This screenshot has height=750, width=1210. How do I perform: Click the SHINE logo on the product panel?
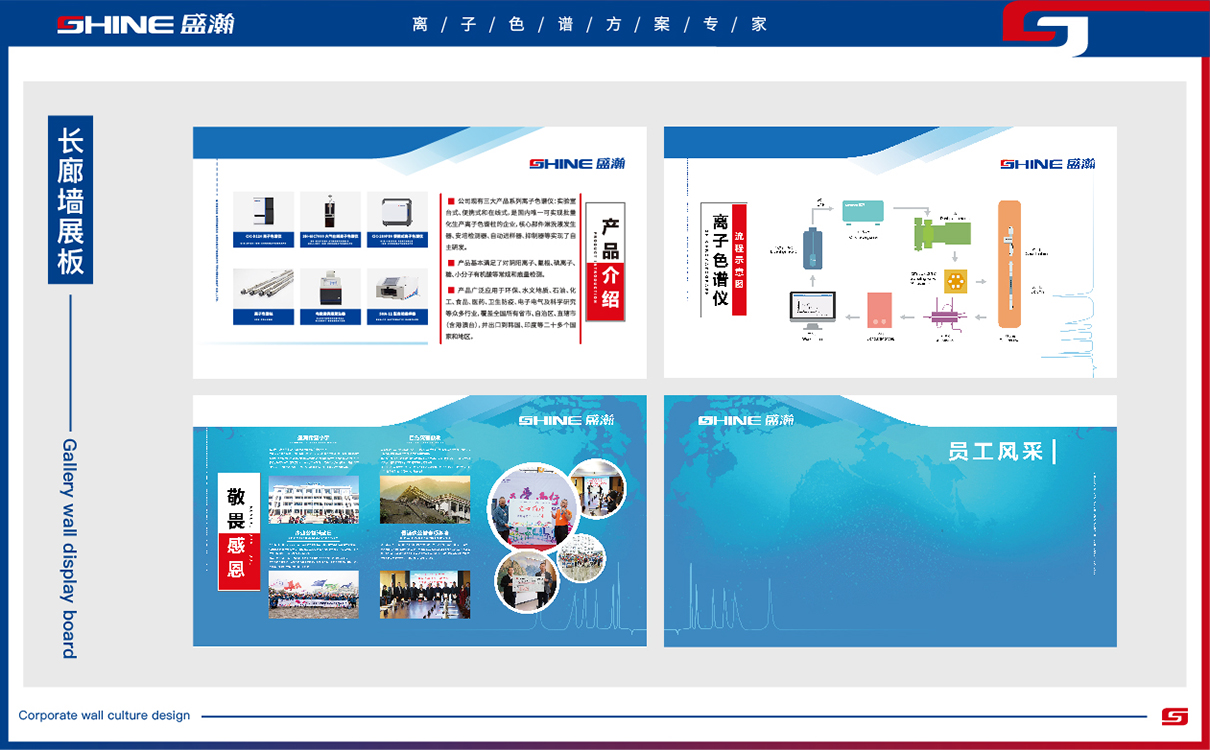576,163
